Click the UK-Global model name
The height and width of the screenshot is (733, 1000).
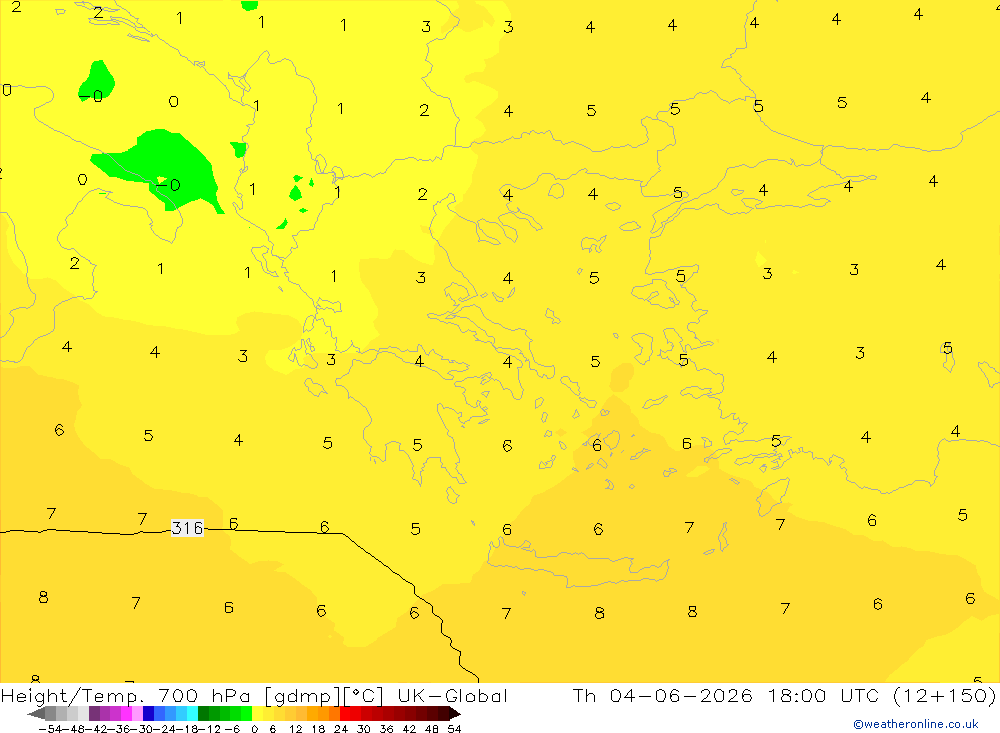pos(452,695)
